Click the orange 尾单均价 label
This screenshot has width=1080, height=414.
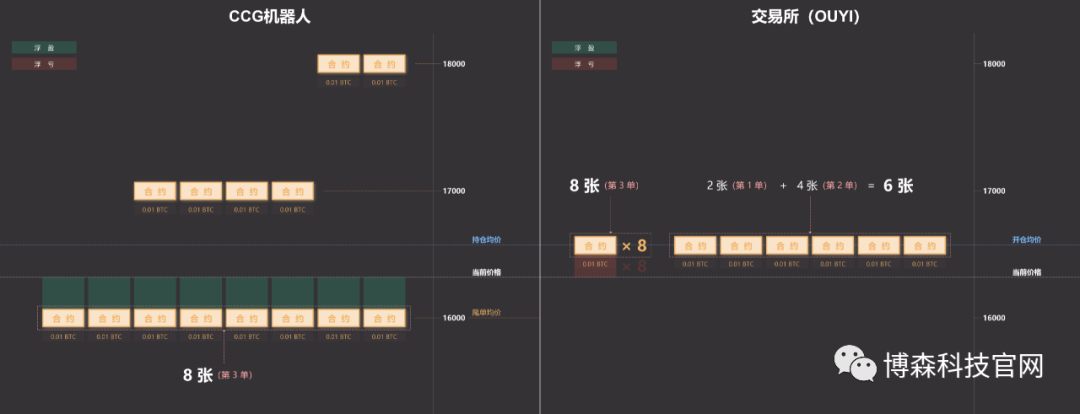(486, 313)
